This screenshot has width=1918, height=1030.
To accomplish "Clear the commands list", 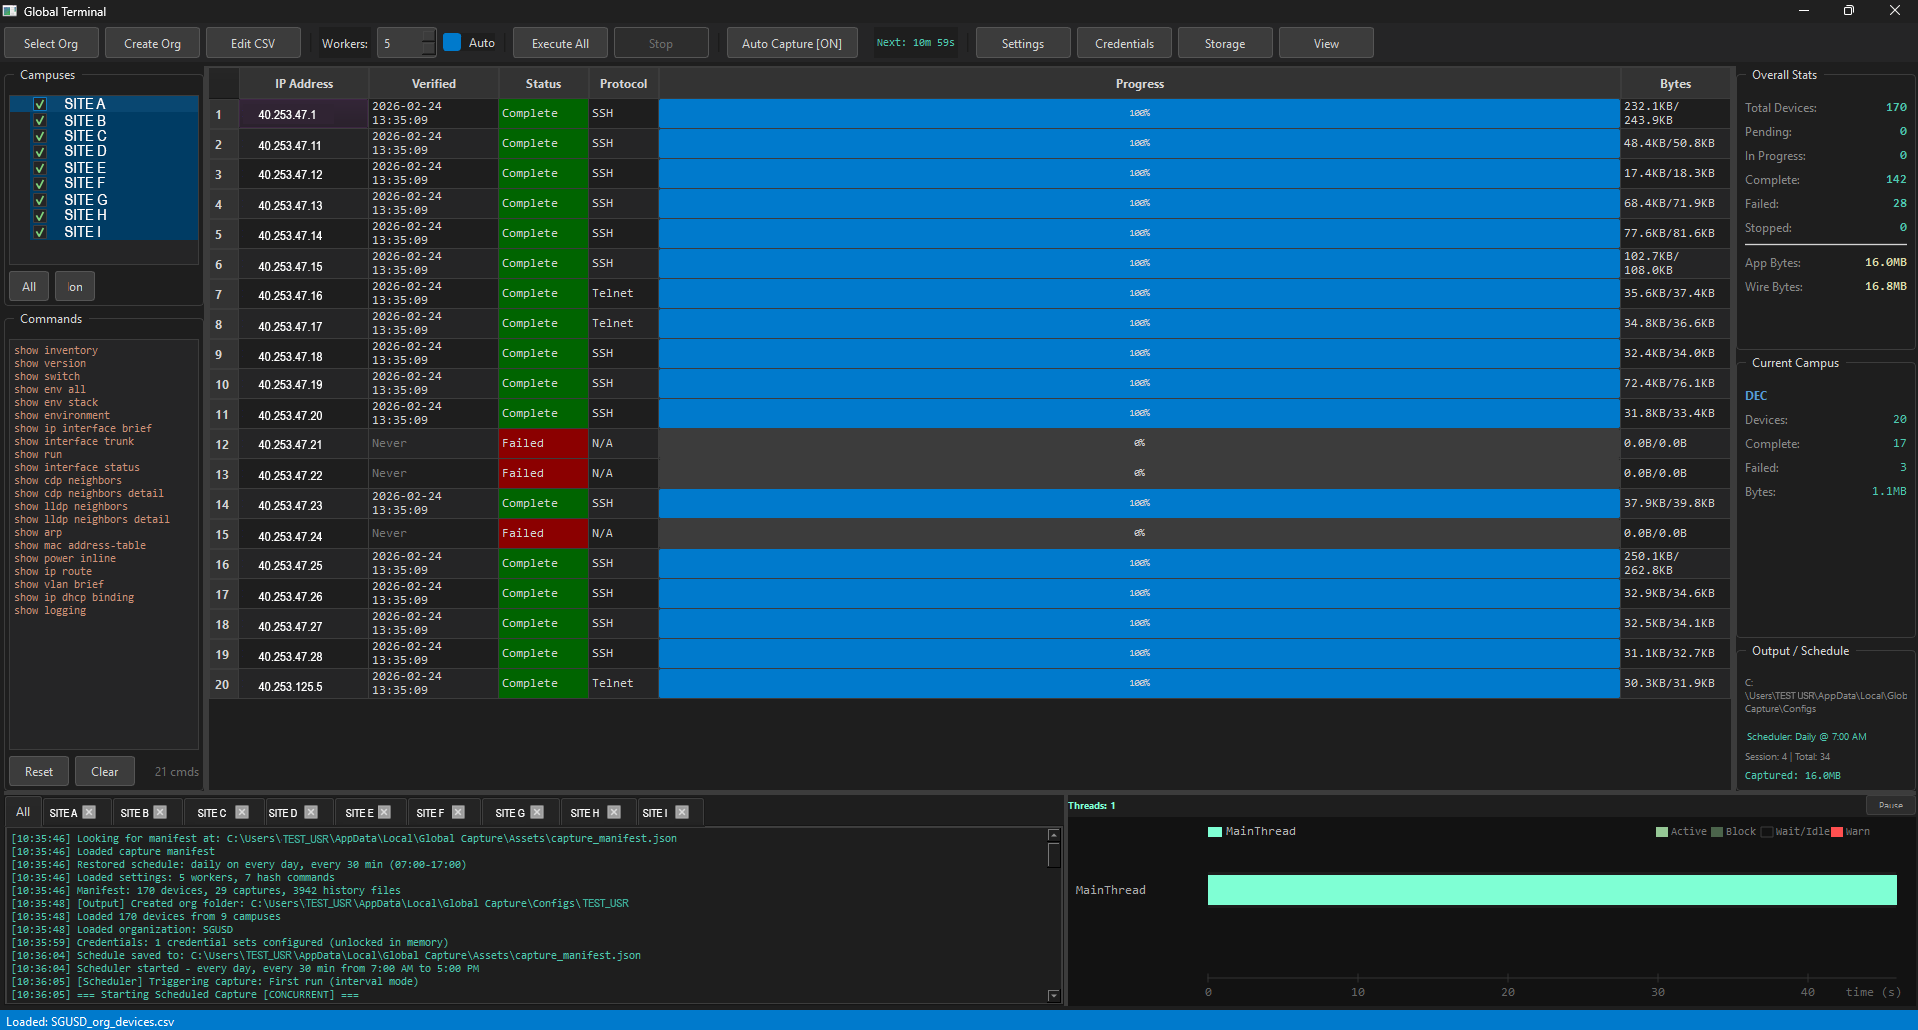I will point(104,771).
